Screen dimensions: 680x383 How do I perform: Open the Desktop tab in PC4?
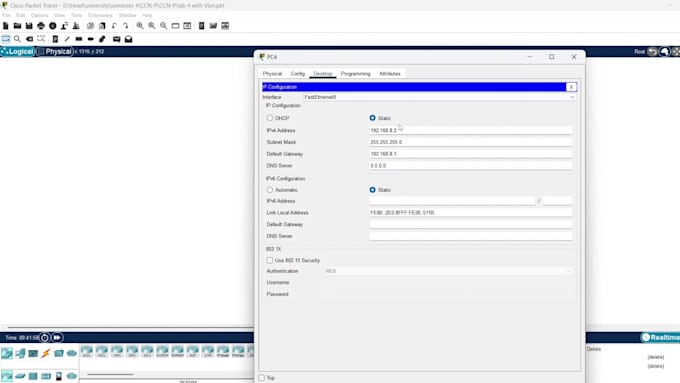click(323, 74)
